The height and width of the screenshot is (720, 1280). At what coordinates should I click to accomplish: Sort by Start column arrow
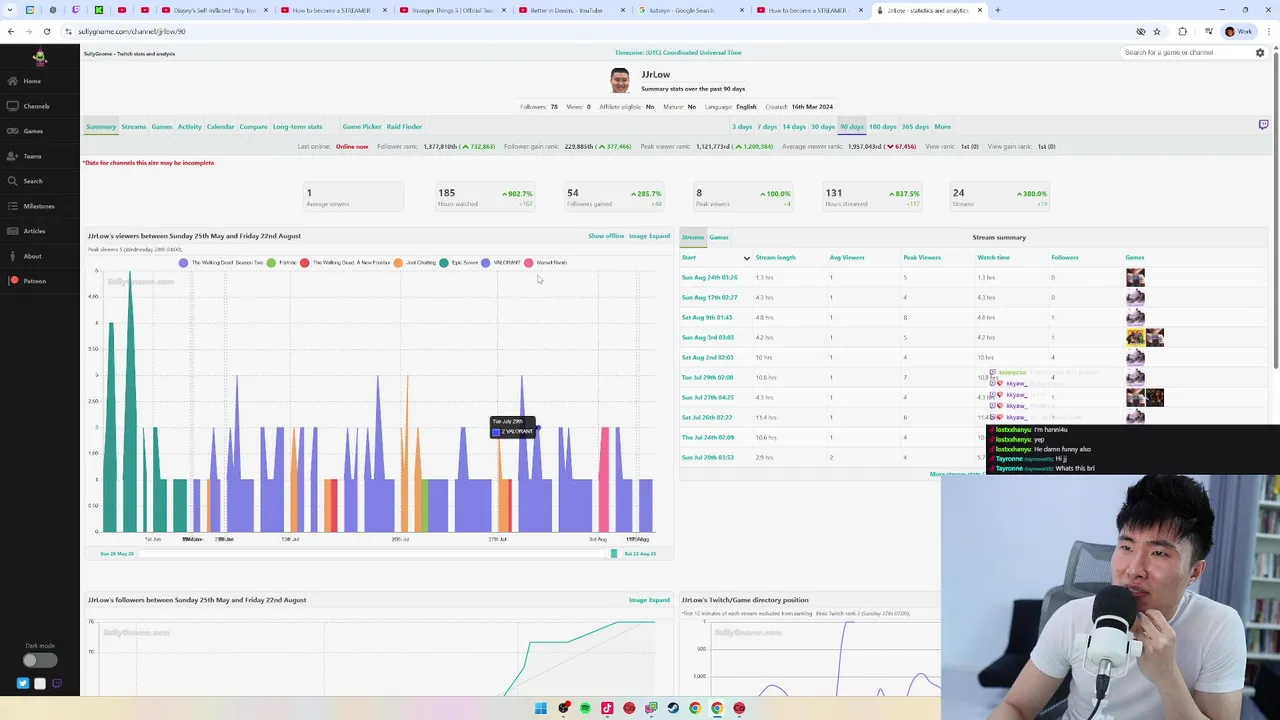[x=746, y=258]
